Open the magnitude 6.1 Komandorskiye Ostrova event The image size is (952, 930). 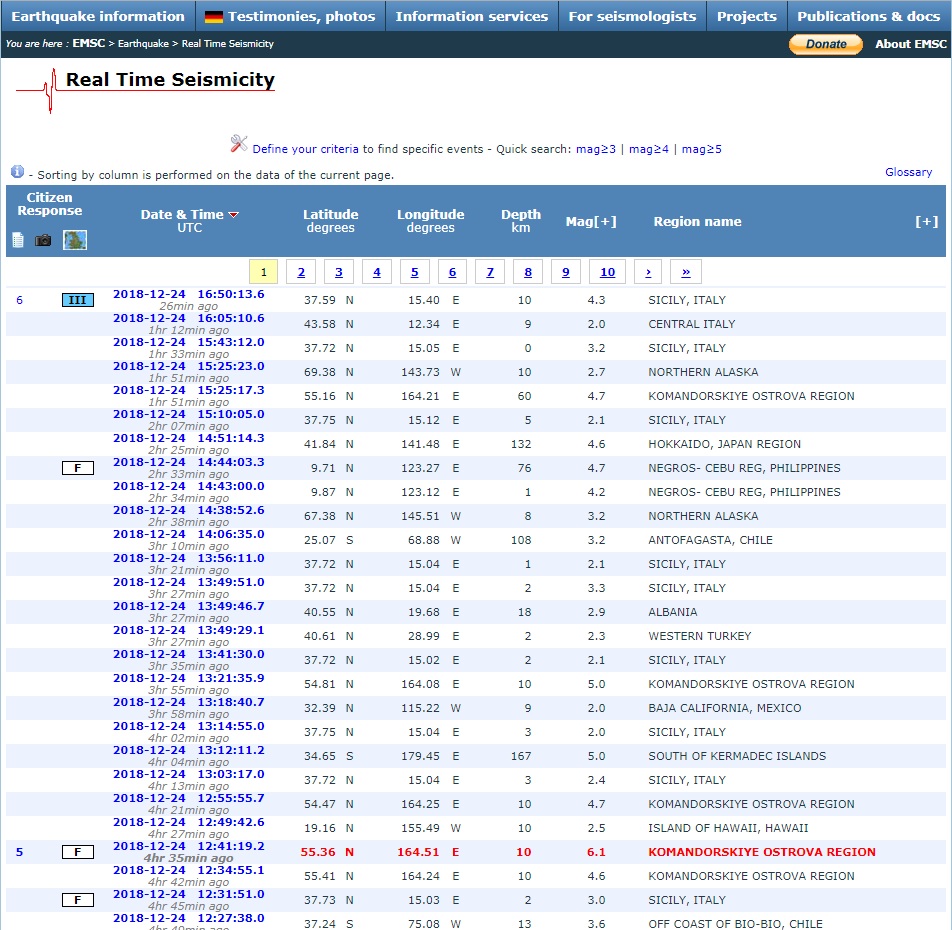188,846
